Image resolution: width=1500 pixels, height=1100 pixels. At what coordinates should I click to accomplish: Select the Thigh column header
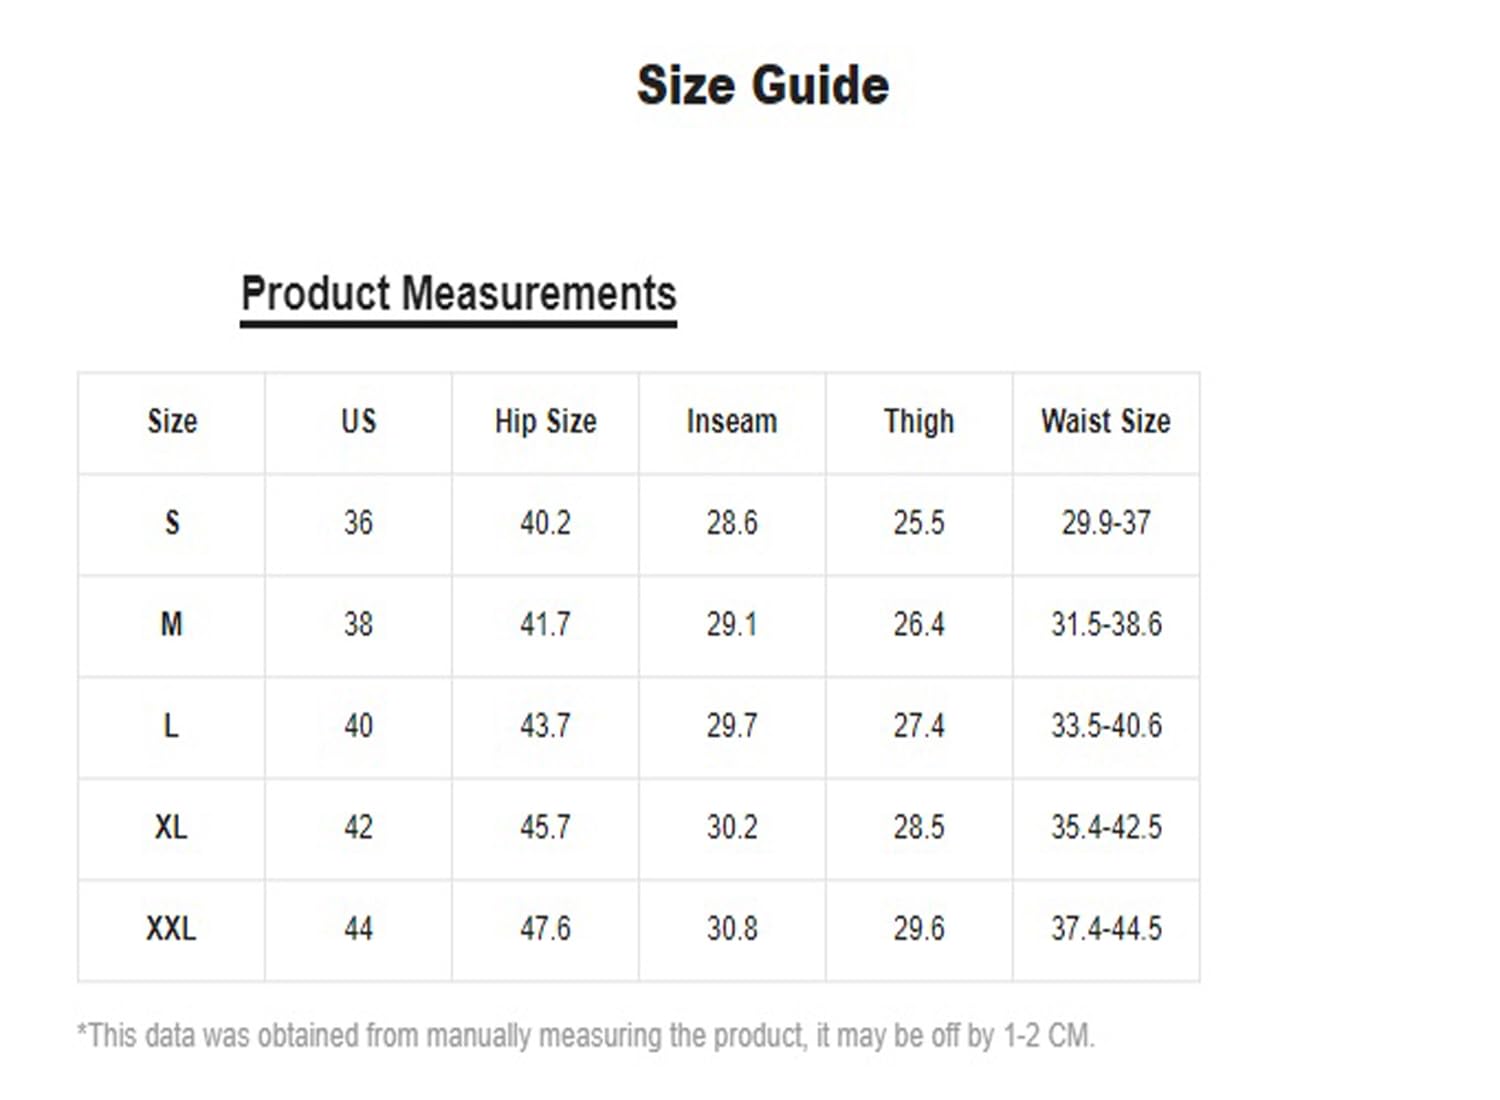pyautogui.click(x=919, y=421)
